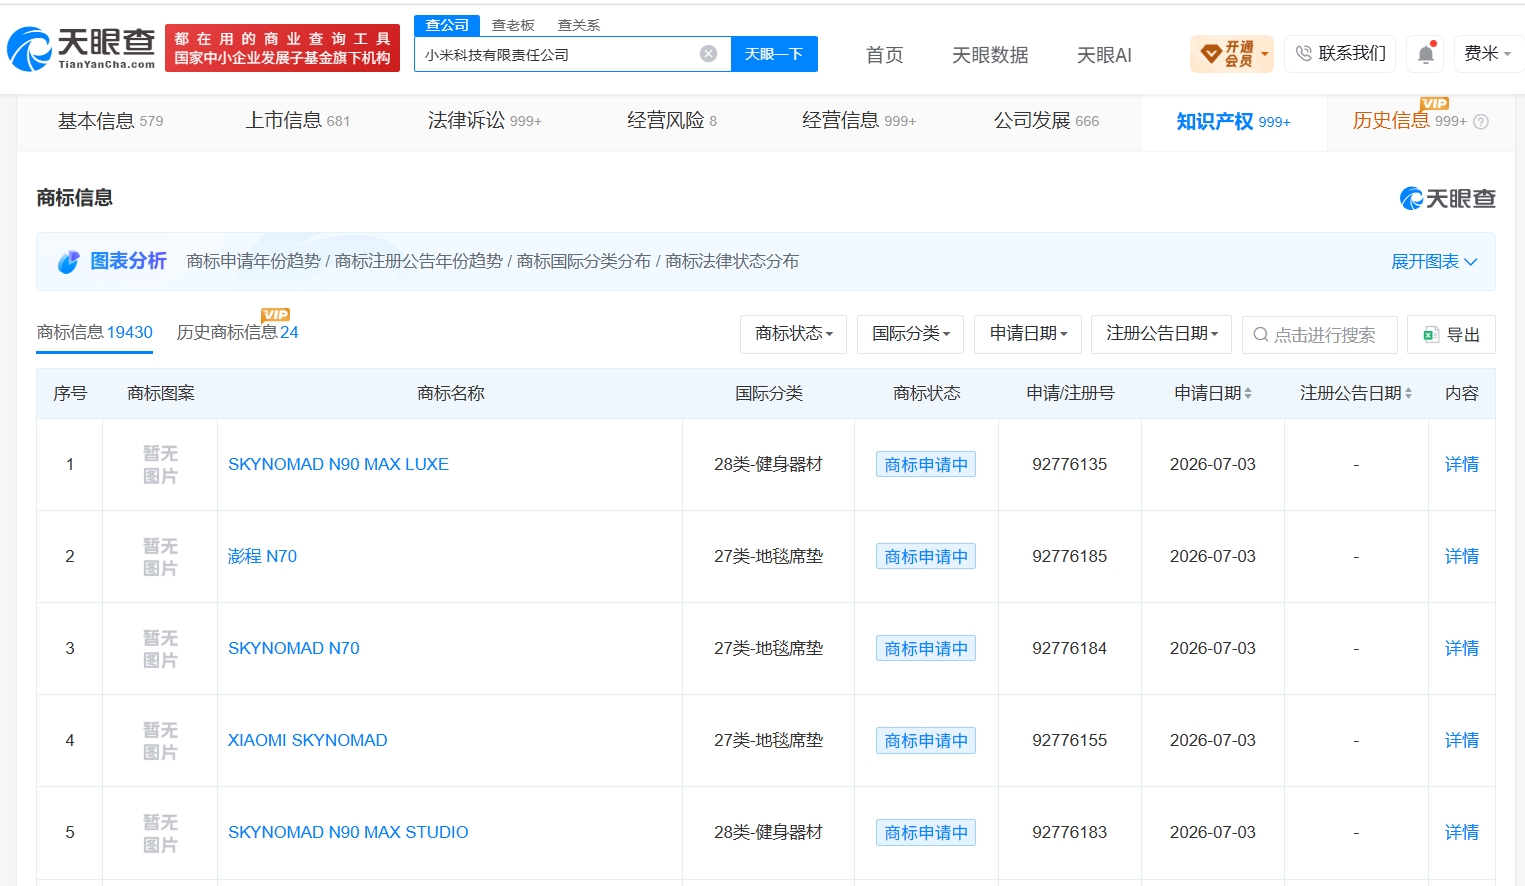Open trademark SKYNOMAD N70 link
This screenshot has width=1525, height=886.
click(x=294, y=649)
